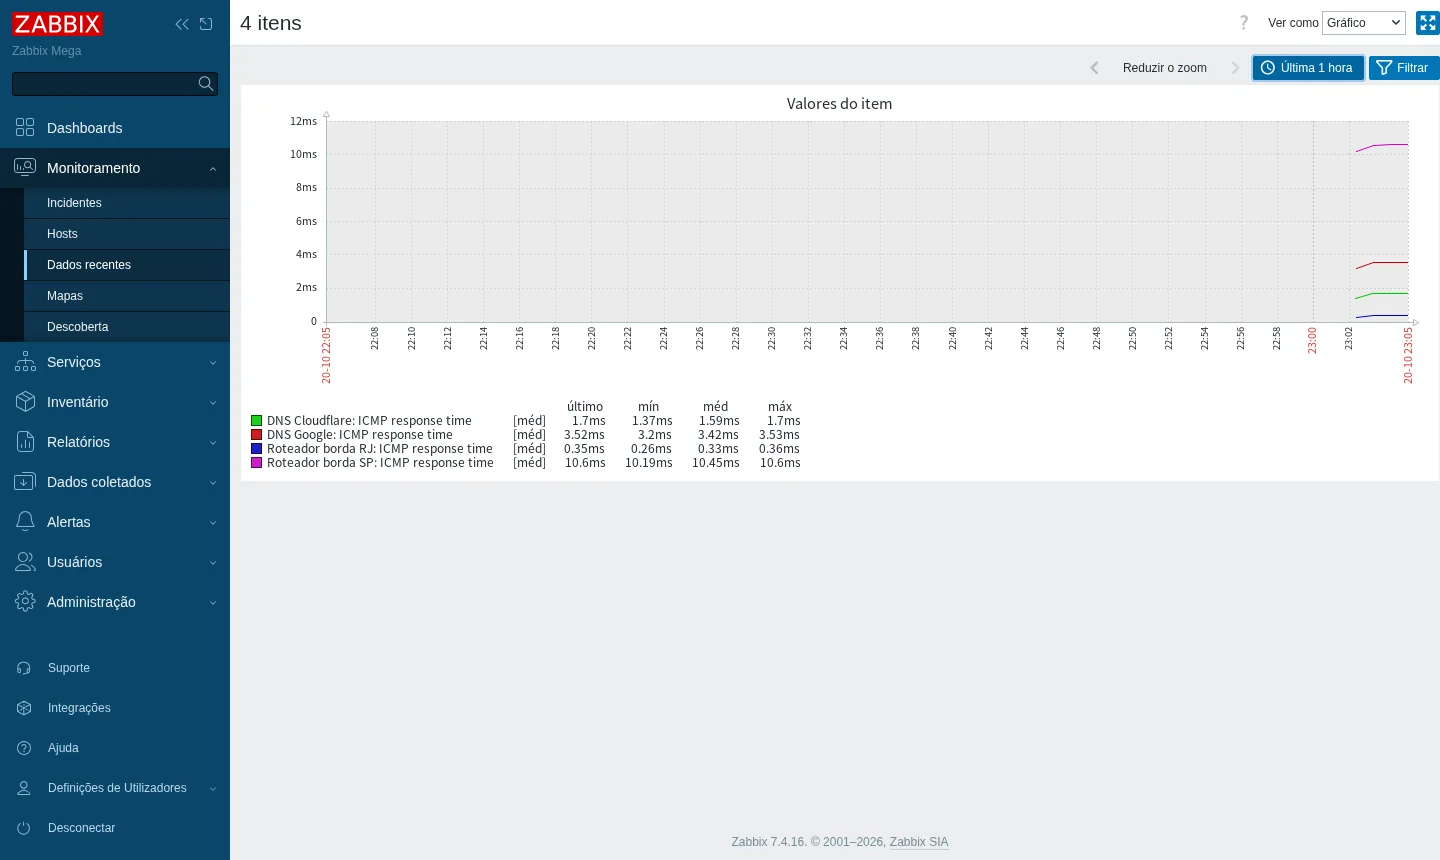Open the Zabbix SIA footer link
Viewport: 1440px width, 860px height.
919,842
